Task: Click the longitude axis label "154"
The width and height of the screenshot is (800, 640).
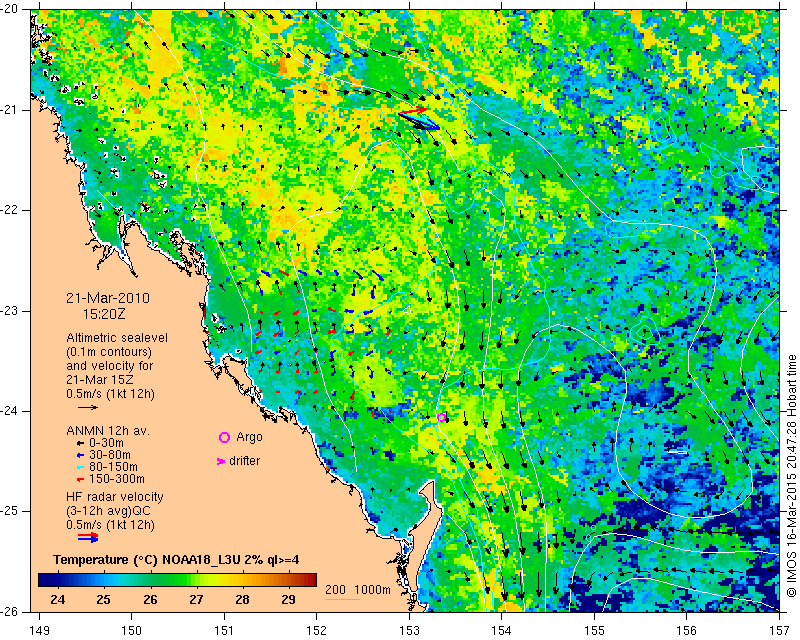Action: 502,630
